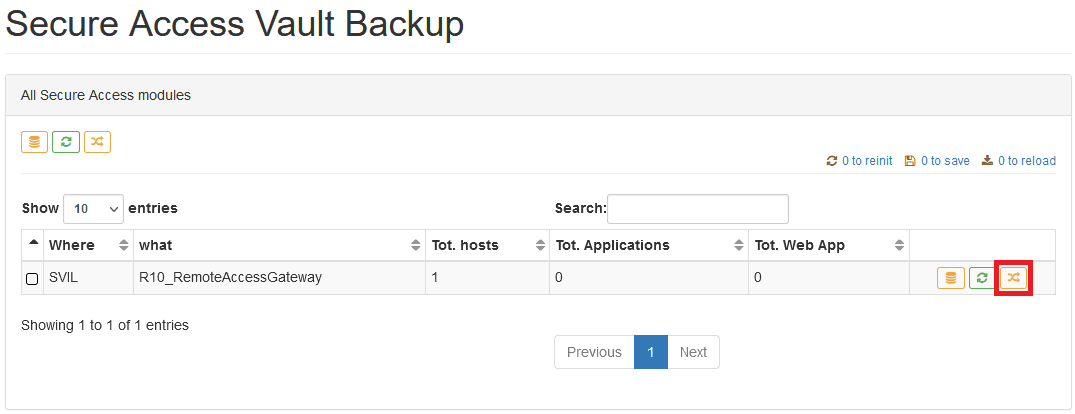This screenshot has width=1075, height=414.
Task: Go to the Previous page
Action: pyautogui.click(x=594, y=352)
